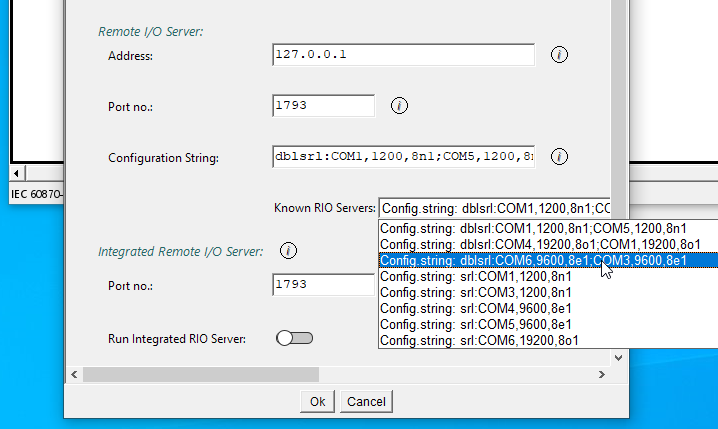The height and width of the screenshot is (429, 718).
Task: Click info icon beside Integrated Remote I/O Server
Action: click(287, 251)
